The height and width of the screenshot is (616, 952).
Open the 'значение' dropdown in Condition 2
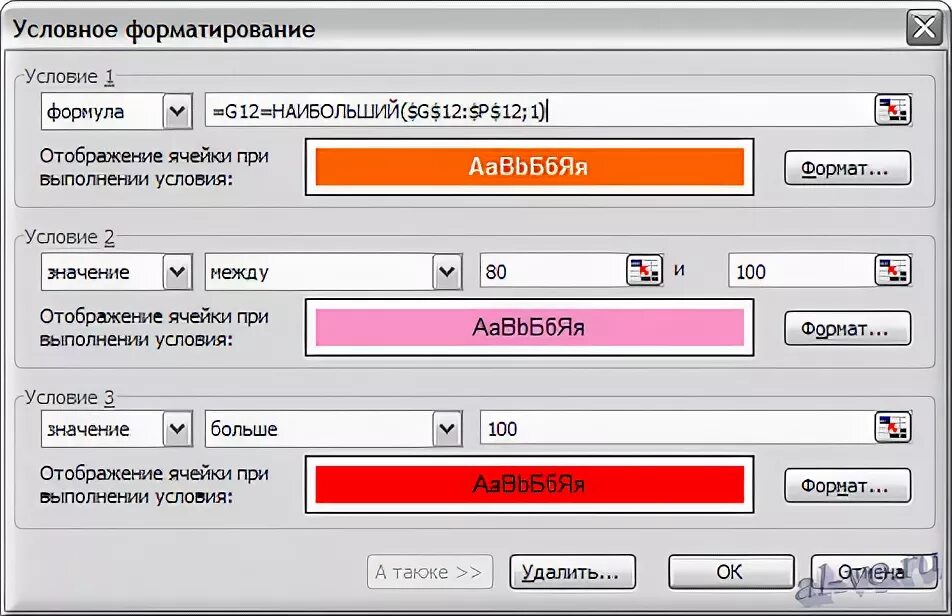(177, 271)
